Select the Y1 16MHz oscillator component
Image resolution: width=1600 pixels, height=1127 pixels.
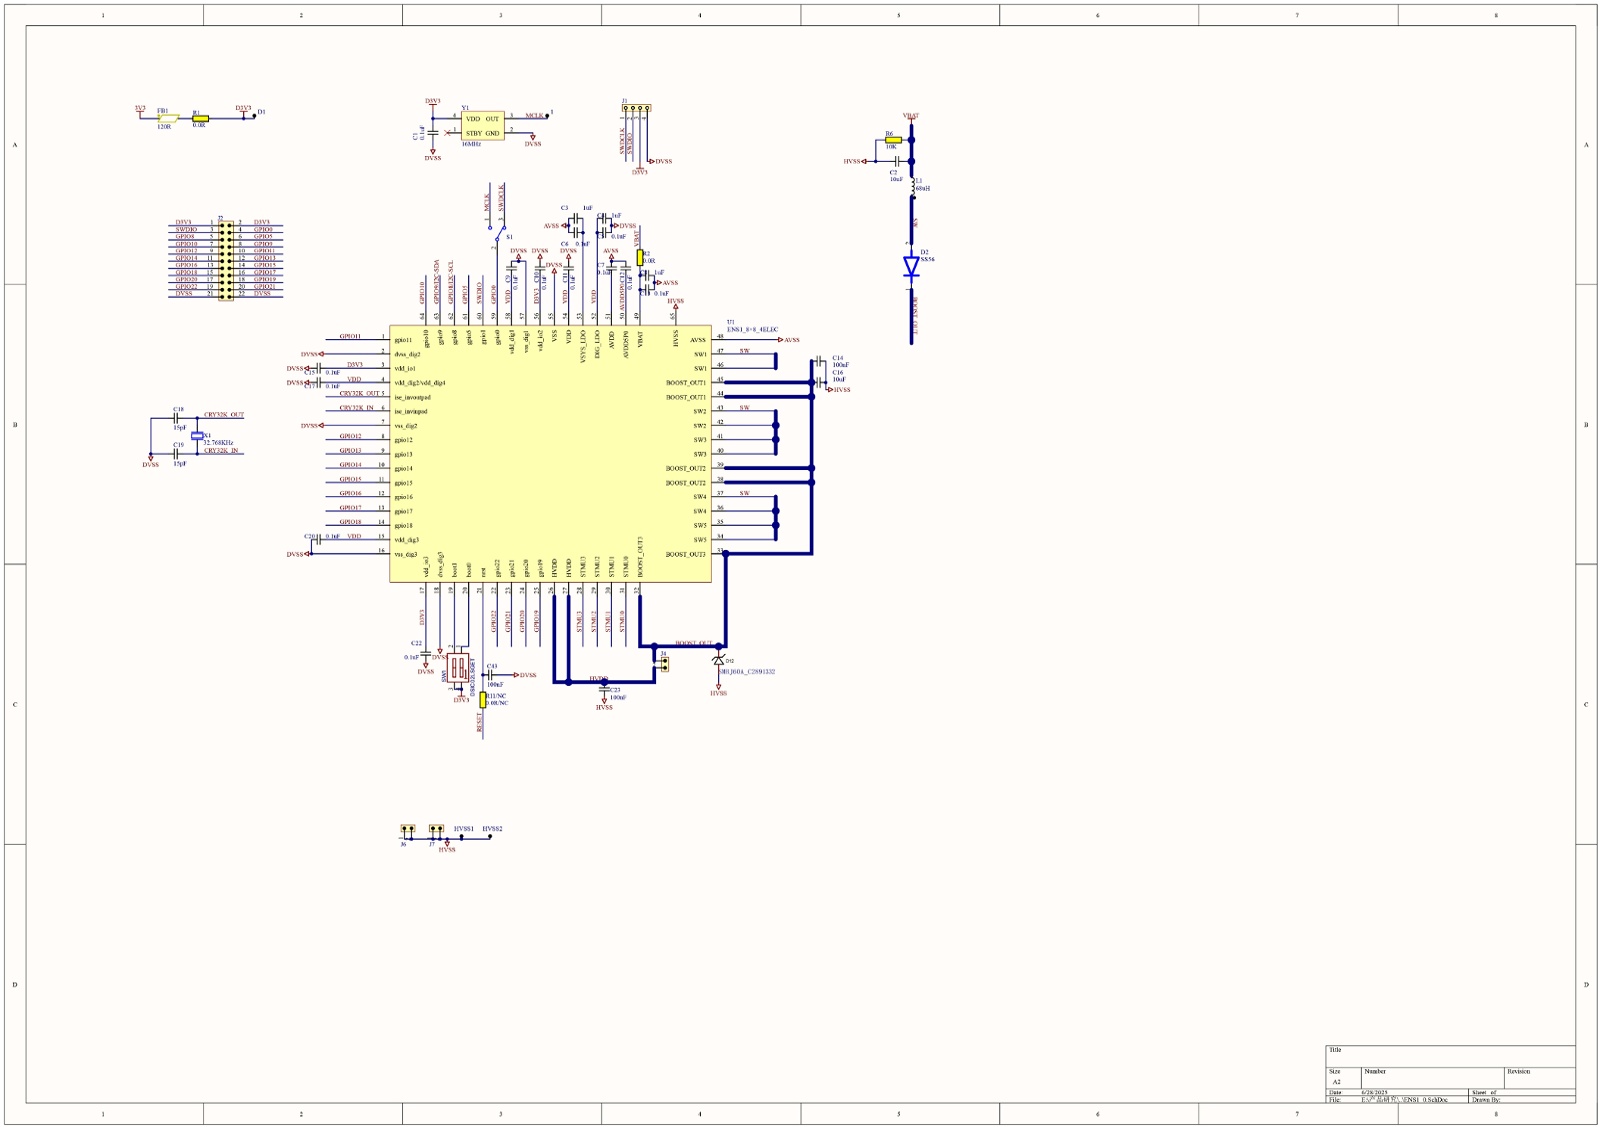[482, 126]
